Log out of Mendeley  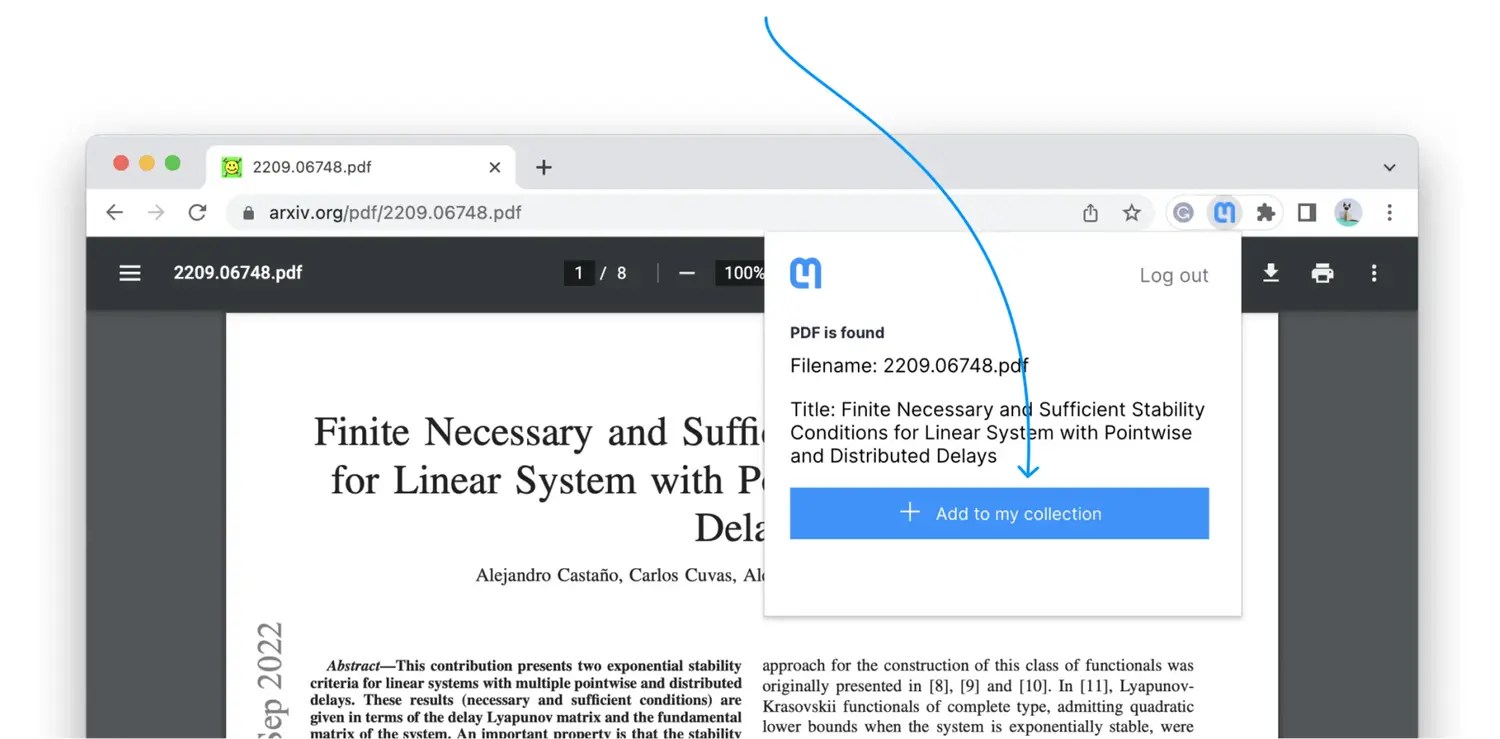click(1173, 275)
